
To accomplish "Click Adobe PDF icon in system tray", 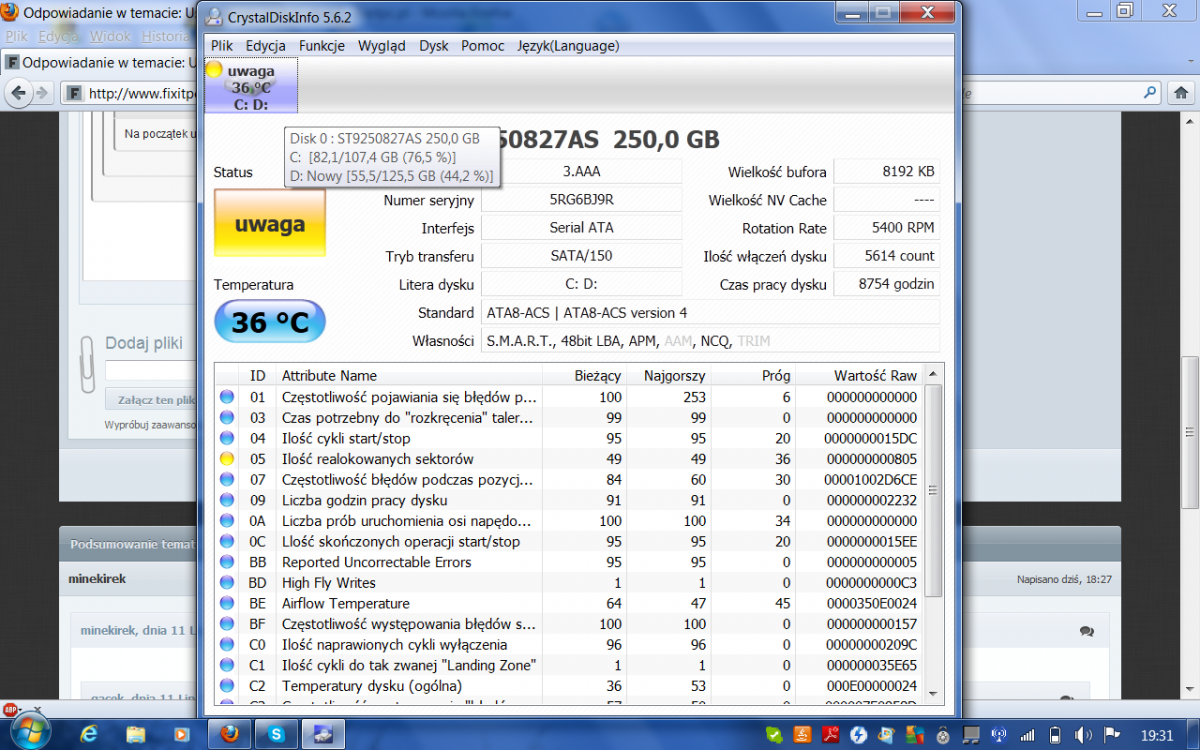I will click(x=830, y=736).
